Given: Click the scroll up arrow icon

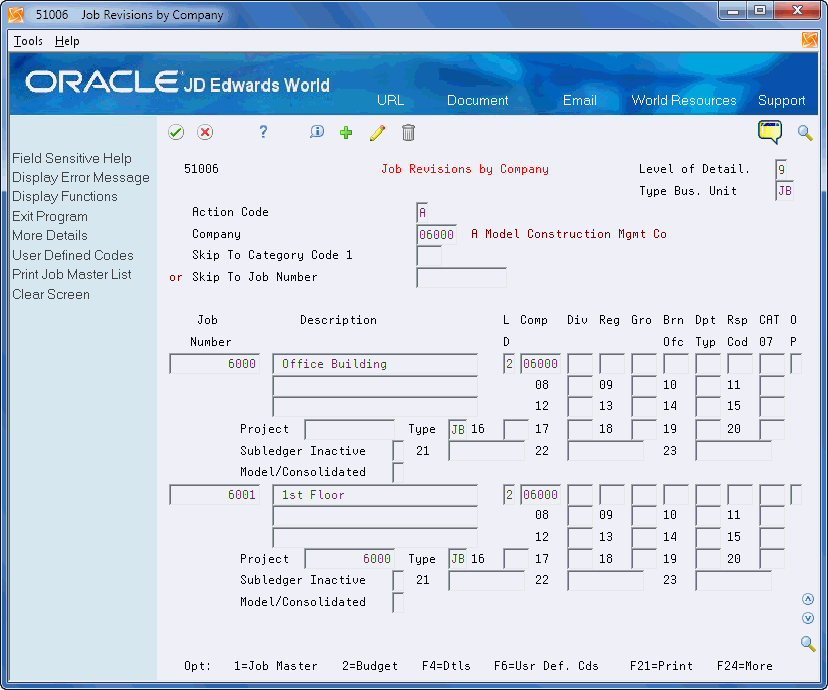Looking at the screenshot, I should pyautogui.click(x=808, y=599).
